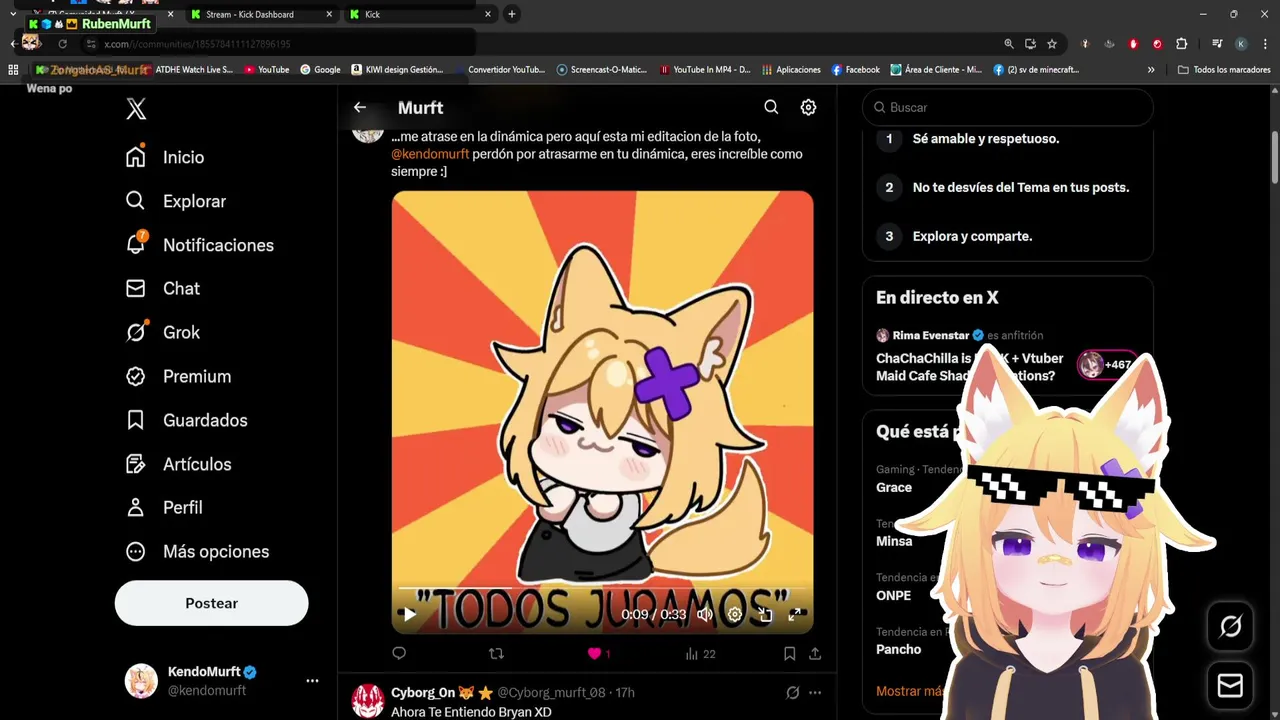
Task: Open a new browser tab
Action: (511, 14)
